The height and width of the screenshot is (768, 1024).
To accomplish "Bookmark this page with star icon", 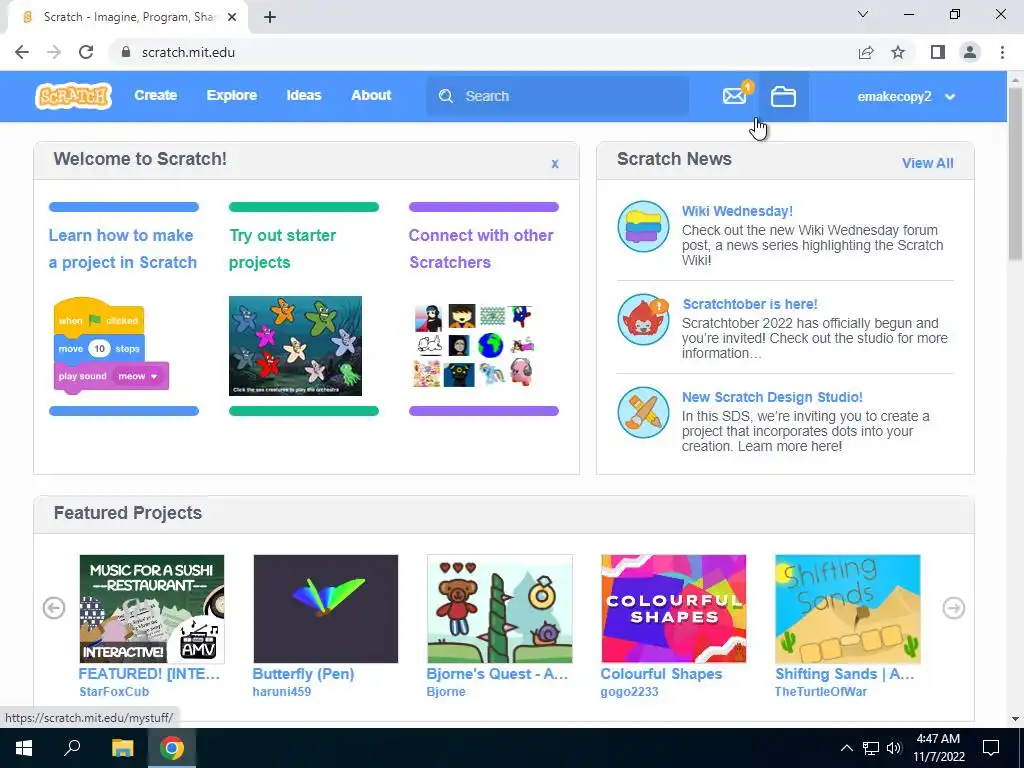I will pos(898,52).
